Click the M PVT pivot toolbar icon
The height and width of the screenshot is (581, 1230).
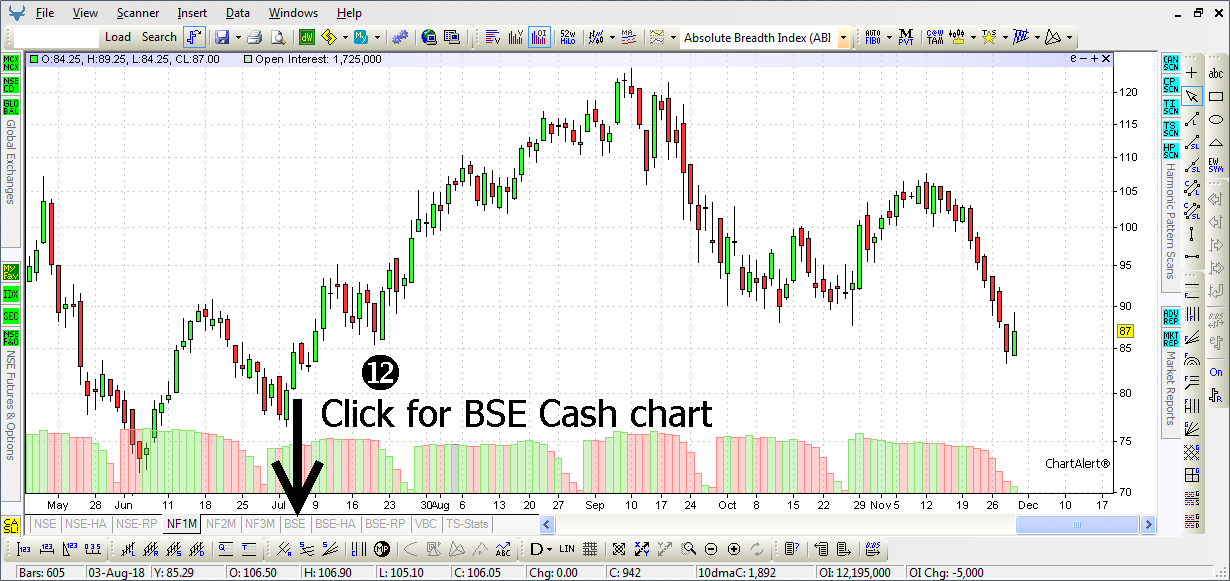[x=906, y=37]
